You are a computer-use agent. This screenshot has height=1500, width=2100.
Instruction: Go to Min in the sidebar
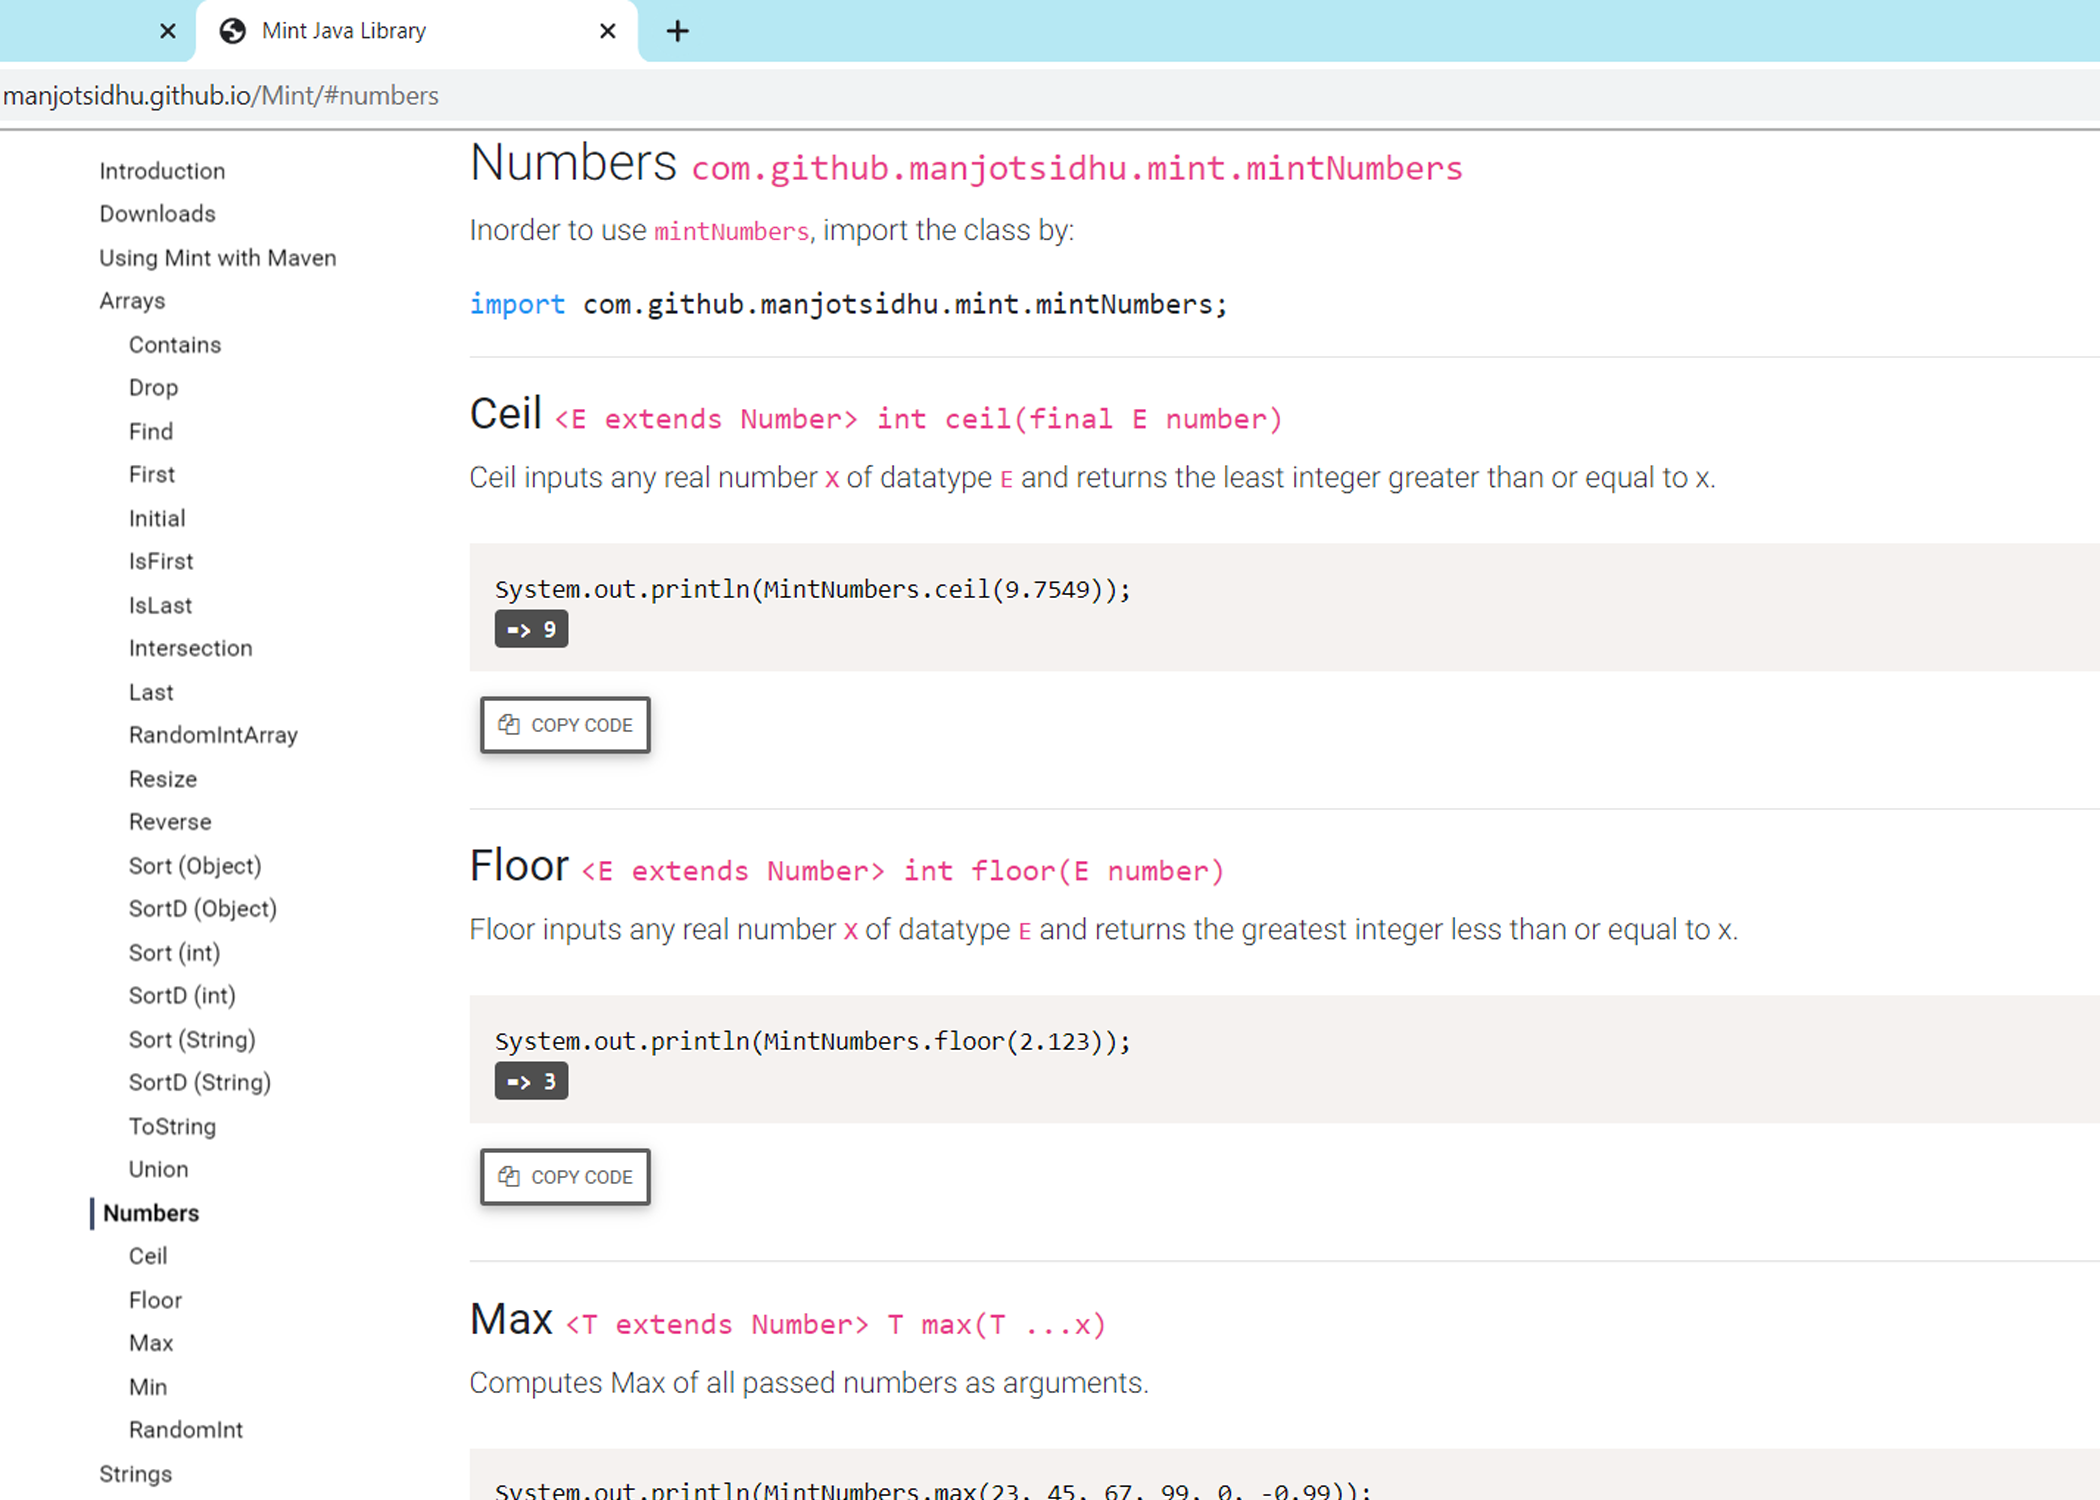(148, 1388)
